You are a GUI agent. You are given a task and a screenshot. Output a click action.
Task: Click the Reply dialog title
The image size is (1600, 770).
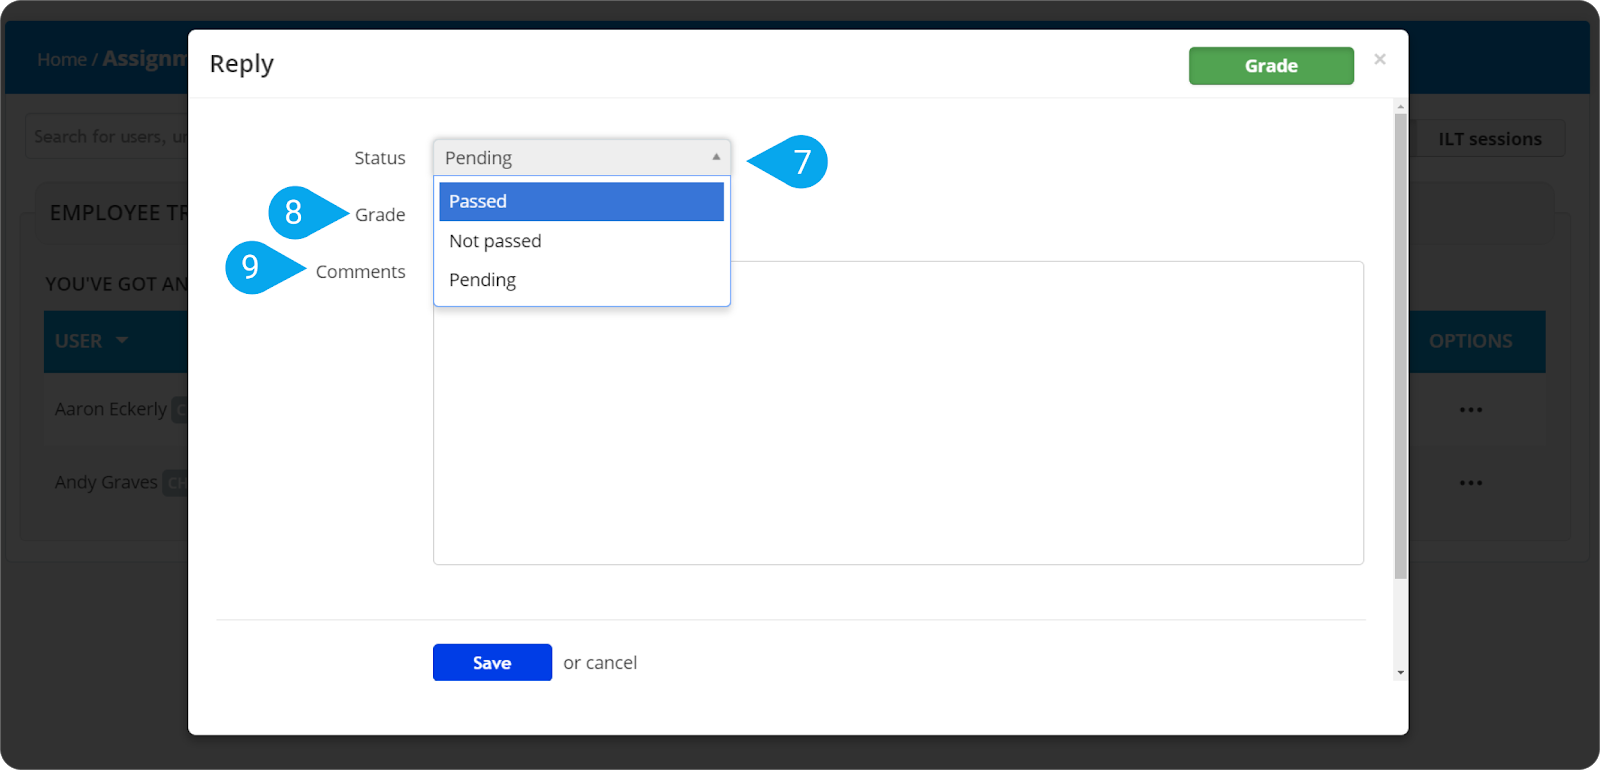point(241,64)
